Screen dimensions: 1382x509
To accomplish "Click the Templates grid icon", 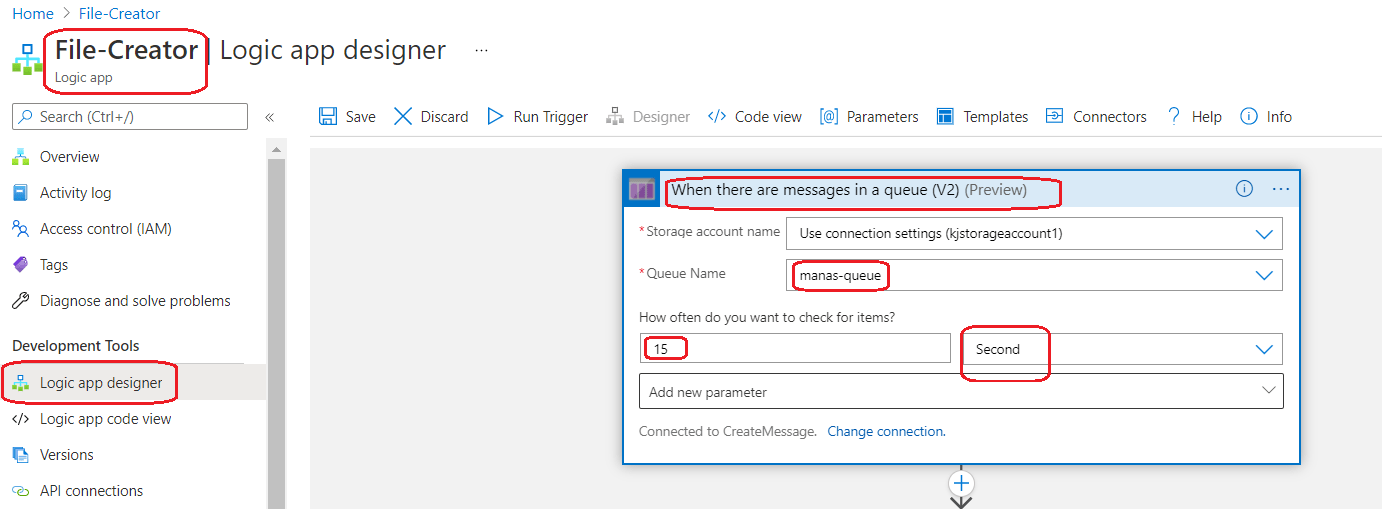I will tap(945, 117).
